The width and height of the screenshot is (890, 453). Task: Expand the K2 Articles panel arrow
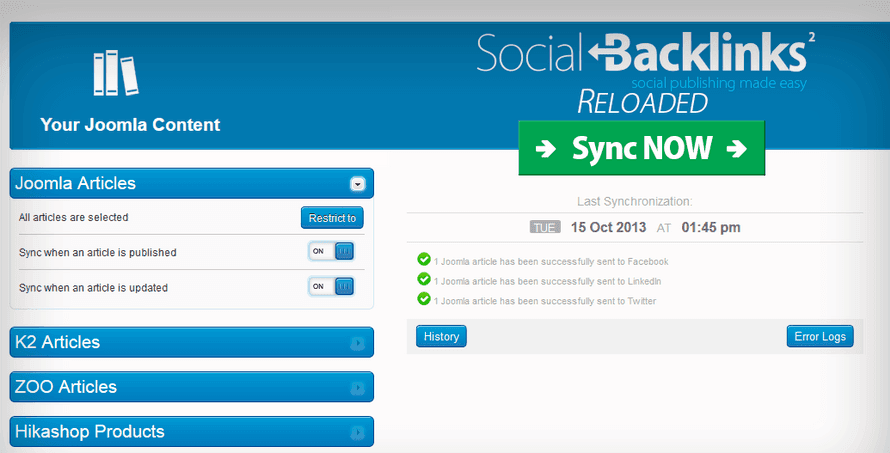tap(357, 343)
